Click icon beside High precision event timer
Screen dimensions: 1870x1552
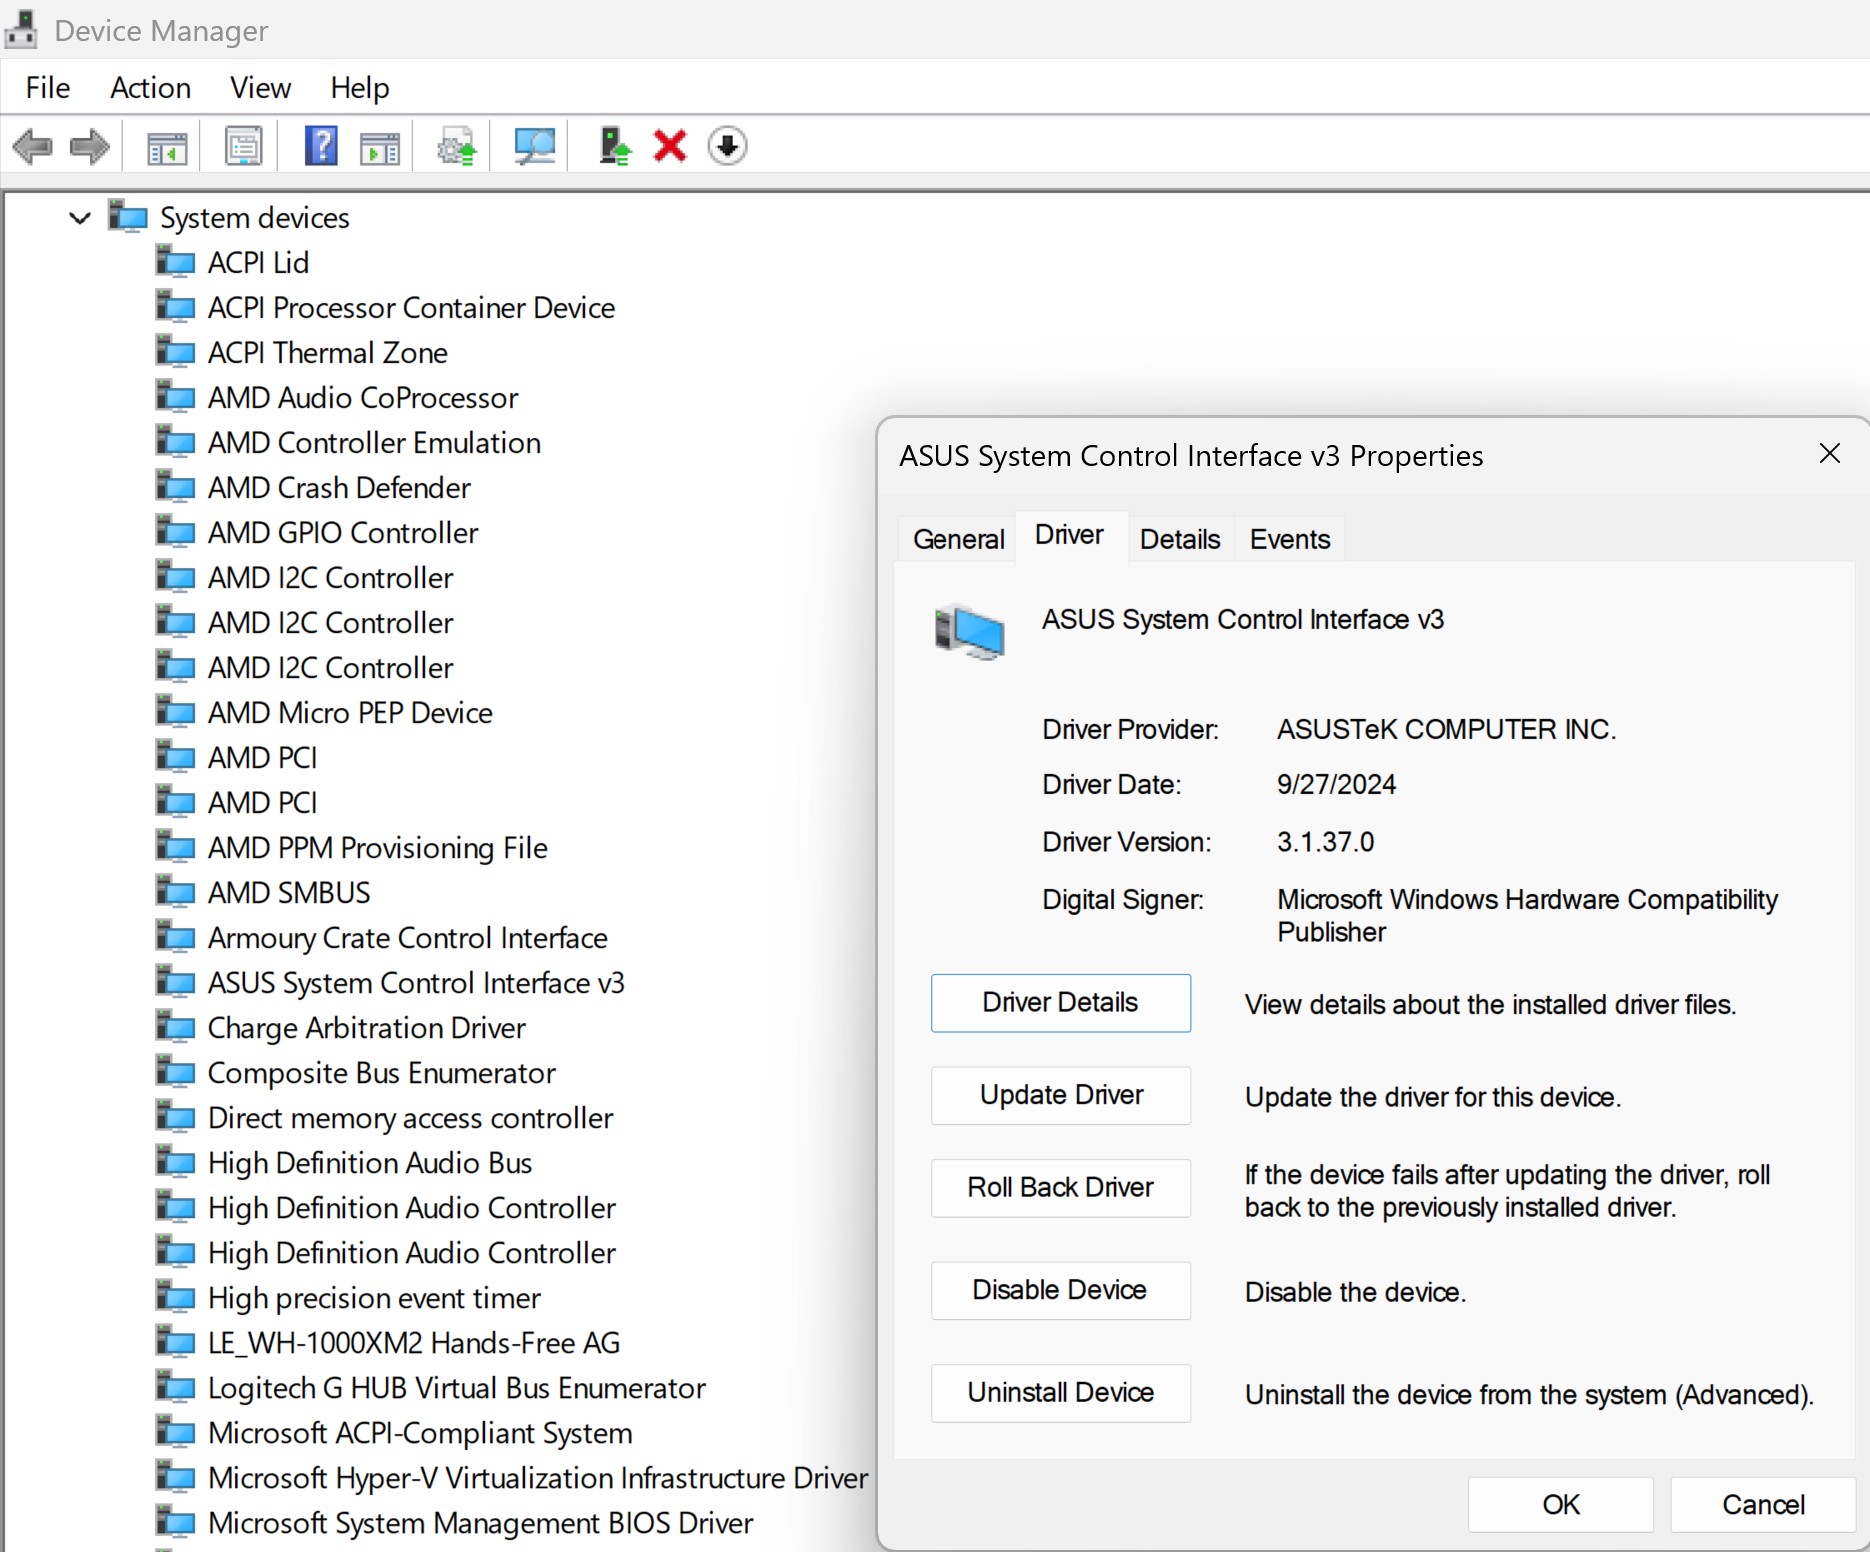176,1296
